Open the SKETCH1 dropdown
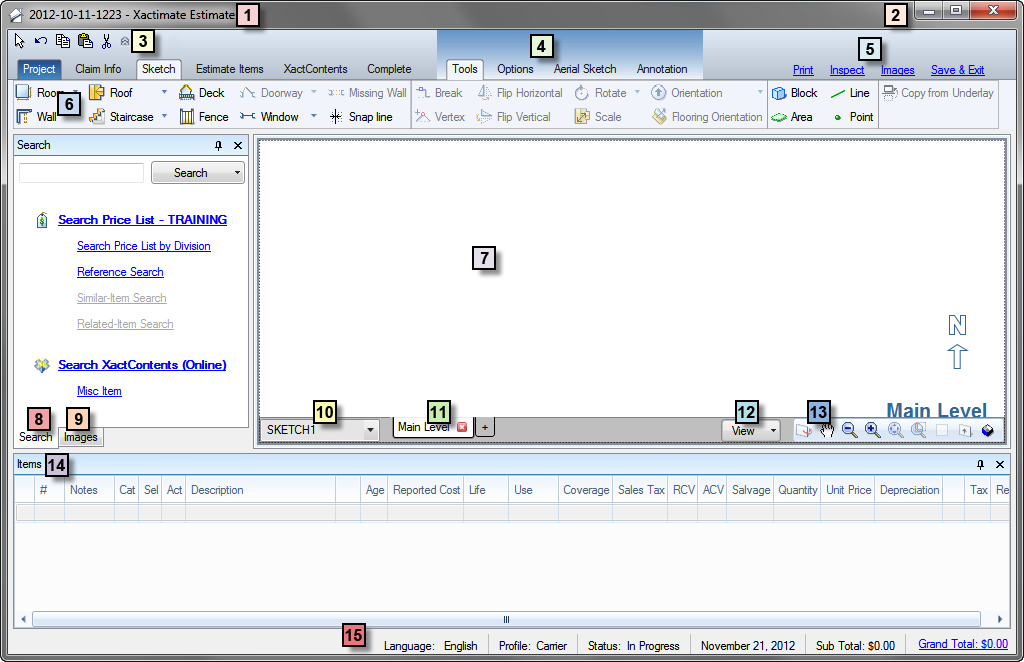The width and height of the screenshot is (1024, 662). tap(370, 430)
